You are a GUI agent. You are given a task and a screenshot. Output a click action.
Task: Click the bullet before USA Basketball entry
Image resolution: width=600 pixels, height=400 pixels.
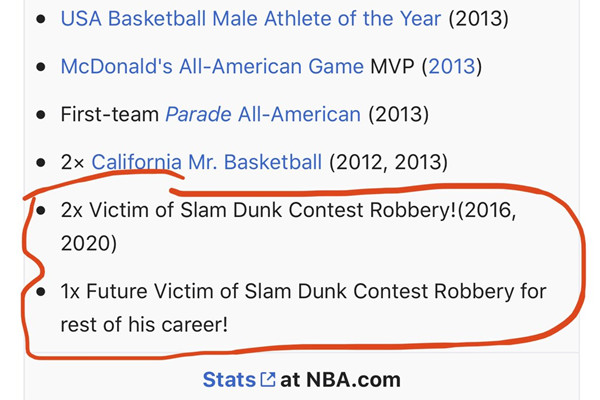(41, 19)
